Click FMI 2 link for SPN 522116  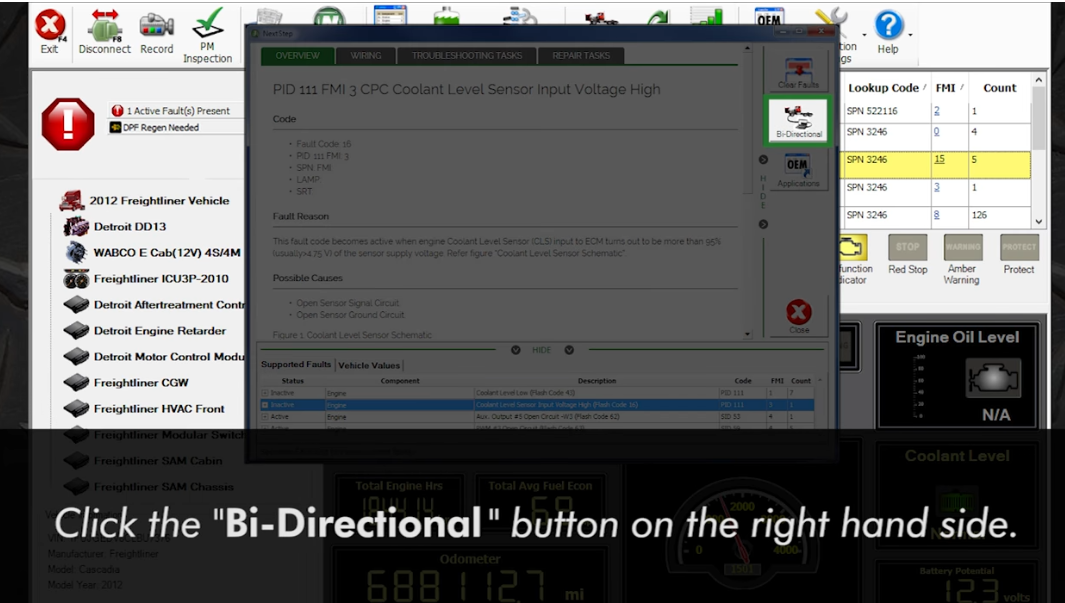937,111
